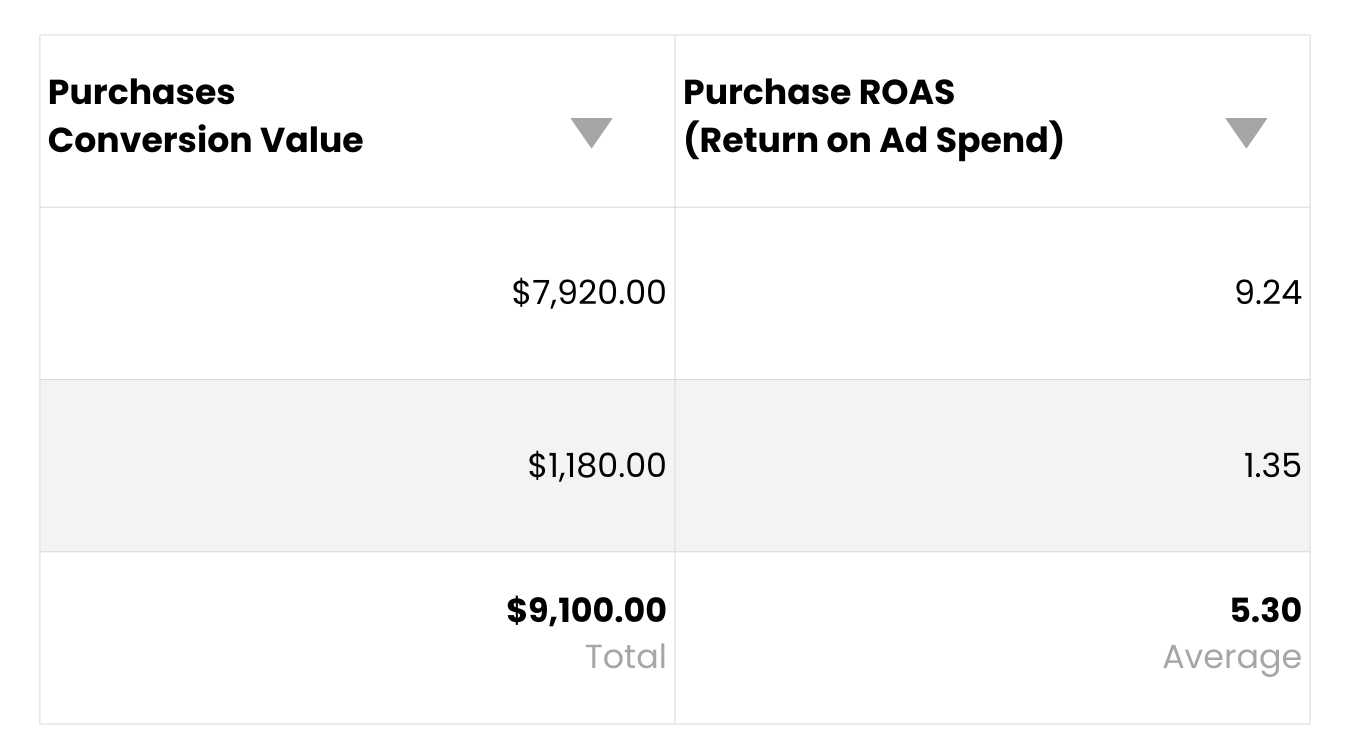This screenshot has width=1350, height=745.
Task: Click the Total label
Action: pos(626,657)
